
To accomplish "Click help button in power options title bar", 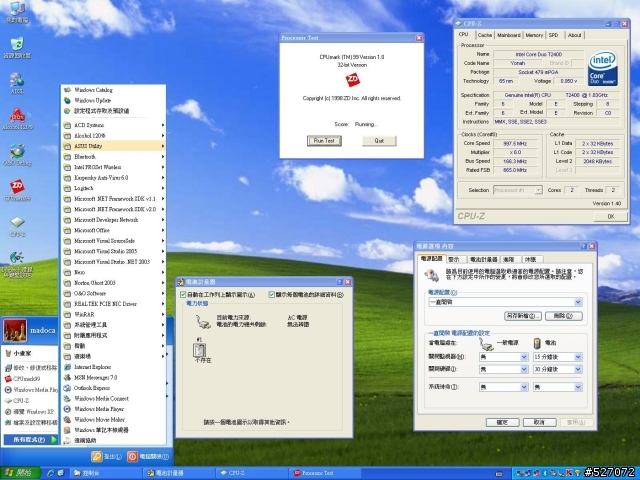I will tap(584, 247).
